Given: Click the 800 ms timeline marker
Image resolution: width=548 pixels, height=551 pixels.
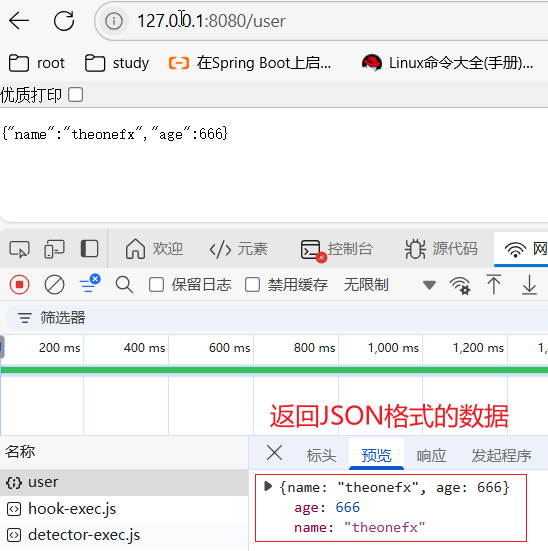Looking at the screenshot, I should click(x=314, y=348).
